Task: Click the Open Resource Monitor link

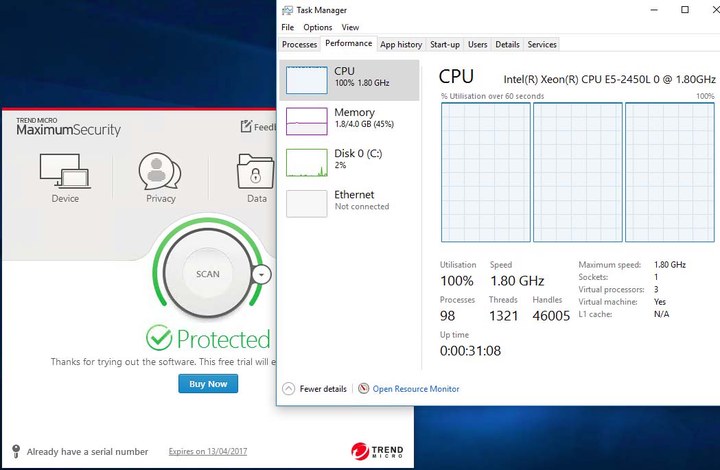Action: [416, 389]
